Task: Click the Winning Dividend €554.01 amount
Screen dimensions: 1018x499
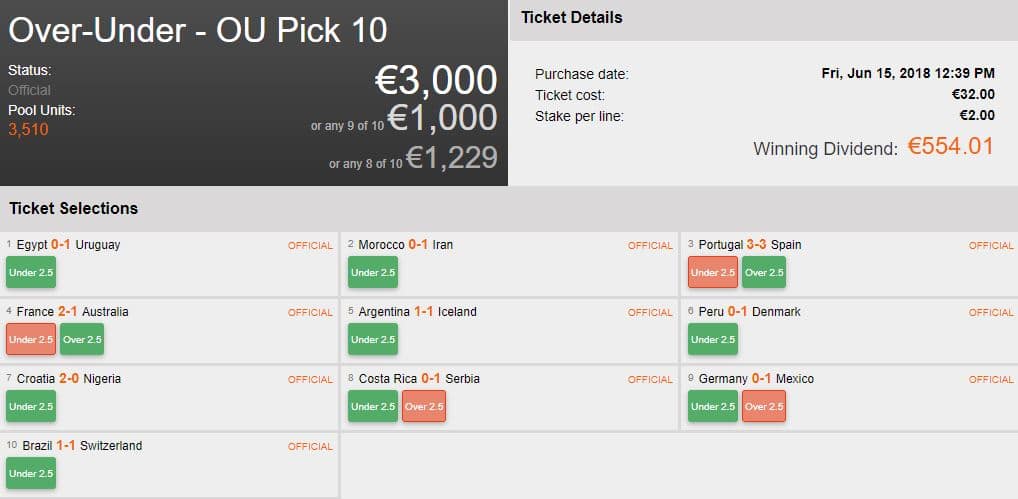Action: [x=950, y=147]
